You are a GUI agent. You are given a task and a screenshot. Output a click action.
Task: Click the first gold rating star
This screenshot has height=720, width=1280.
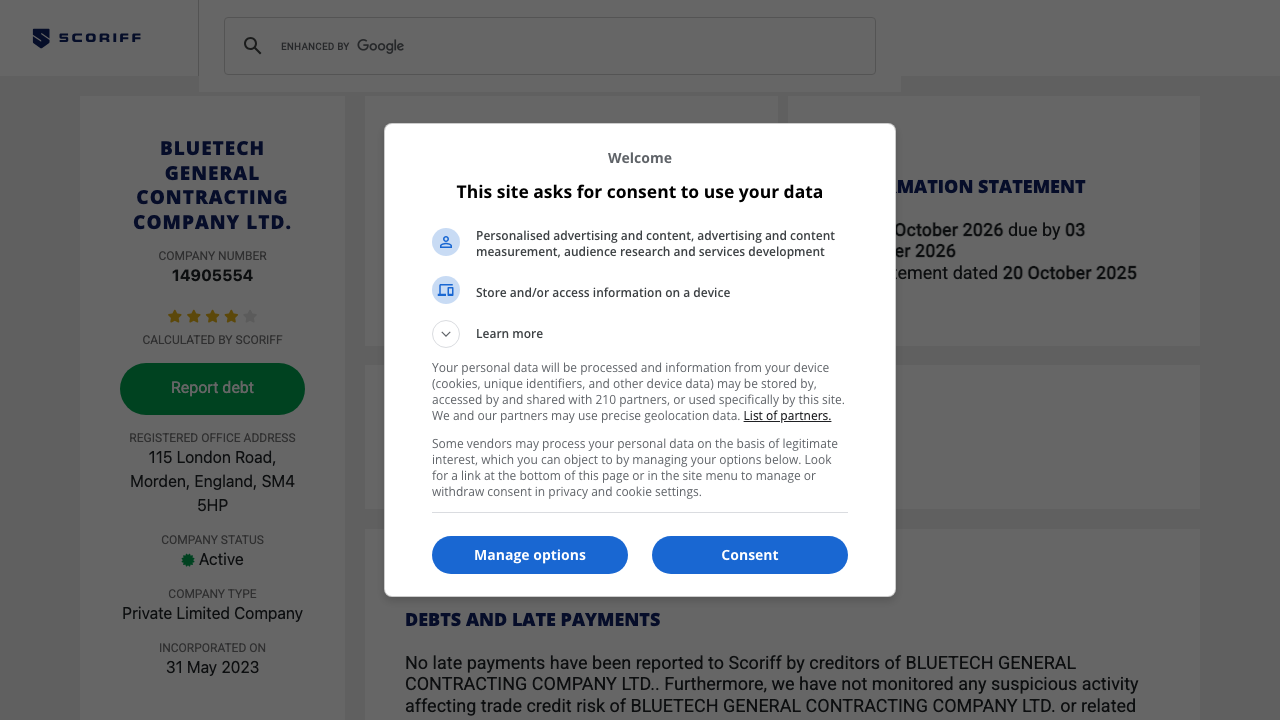click(175, 317)
